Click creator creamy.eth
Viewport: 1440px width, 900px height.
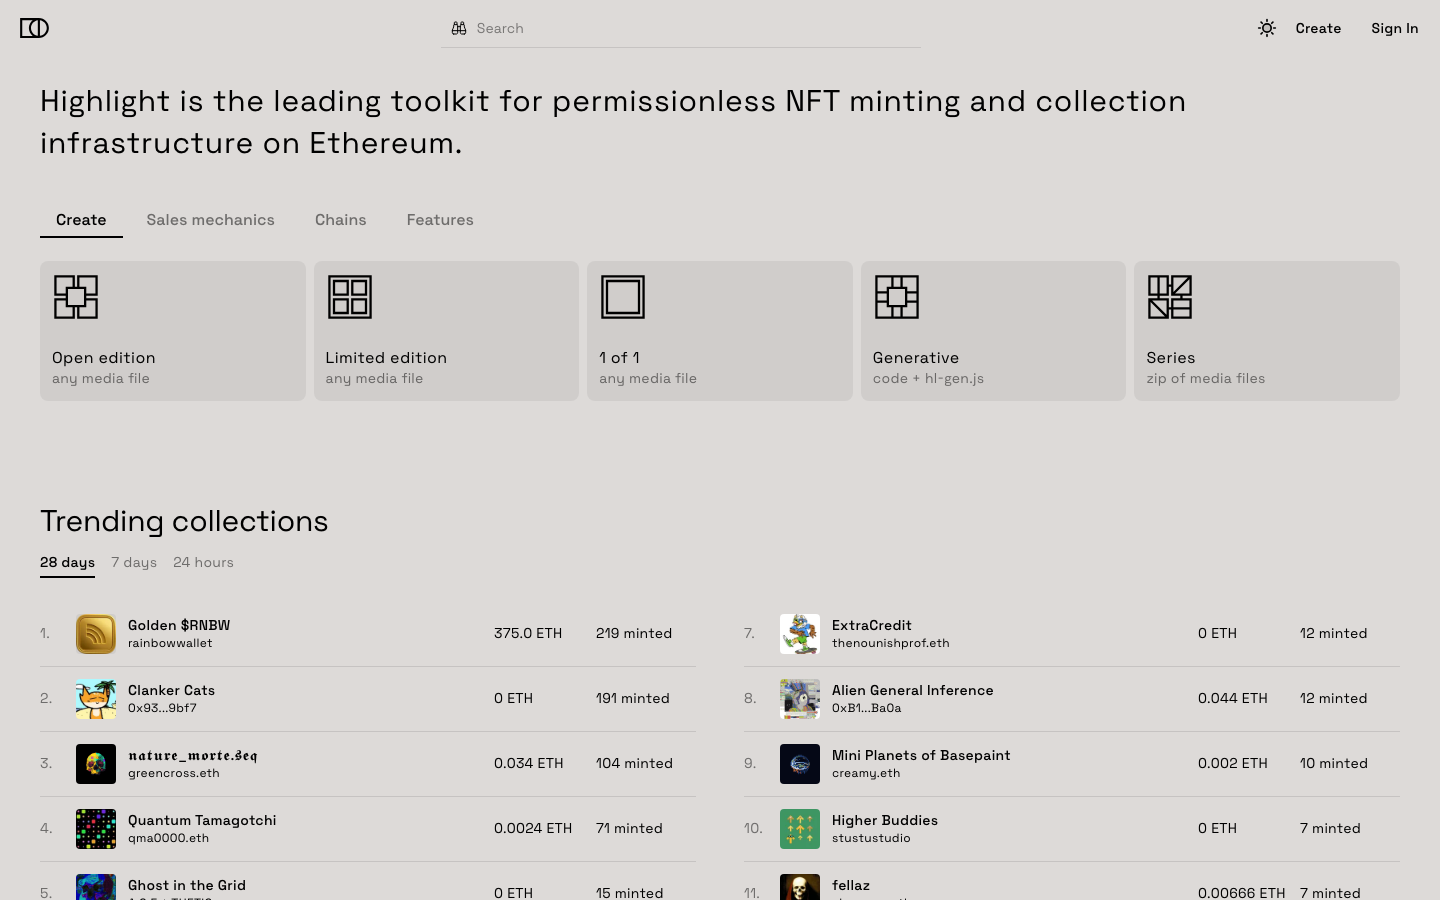tap(866, 773)
